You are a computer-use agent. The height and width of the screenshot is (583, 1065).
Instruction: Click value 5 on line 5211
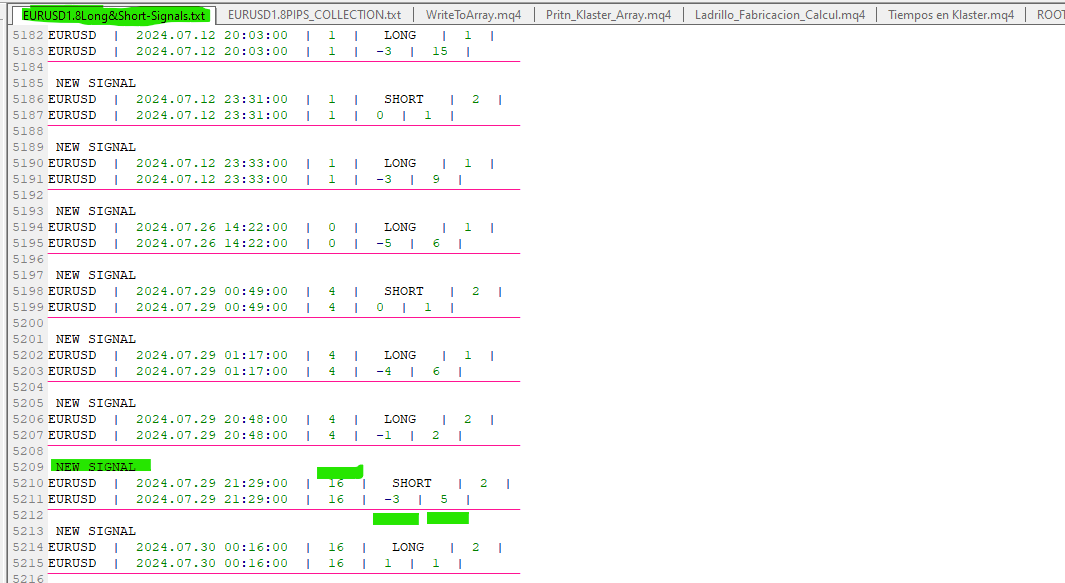444,499
